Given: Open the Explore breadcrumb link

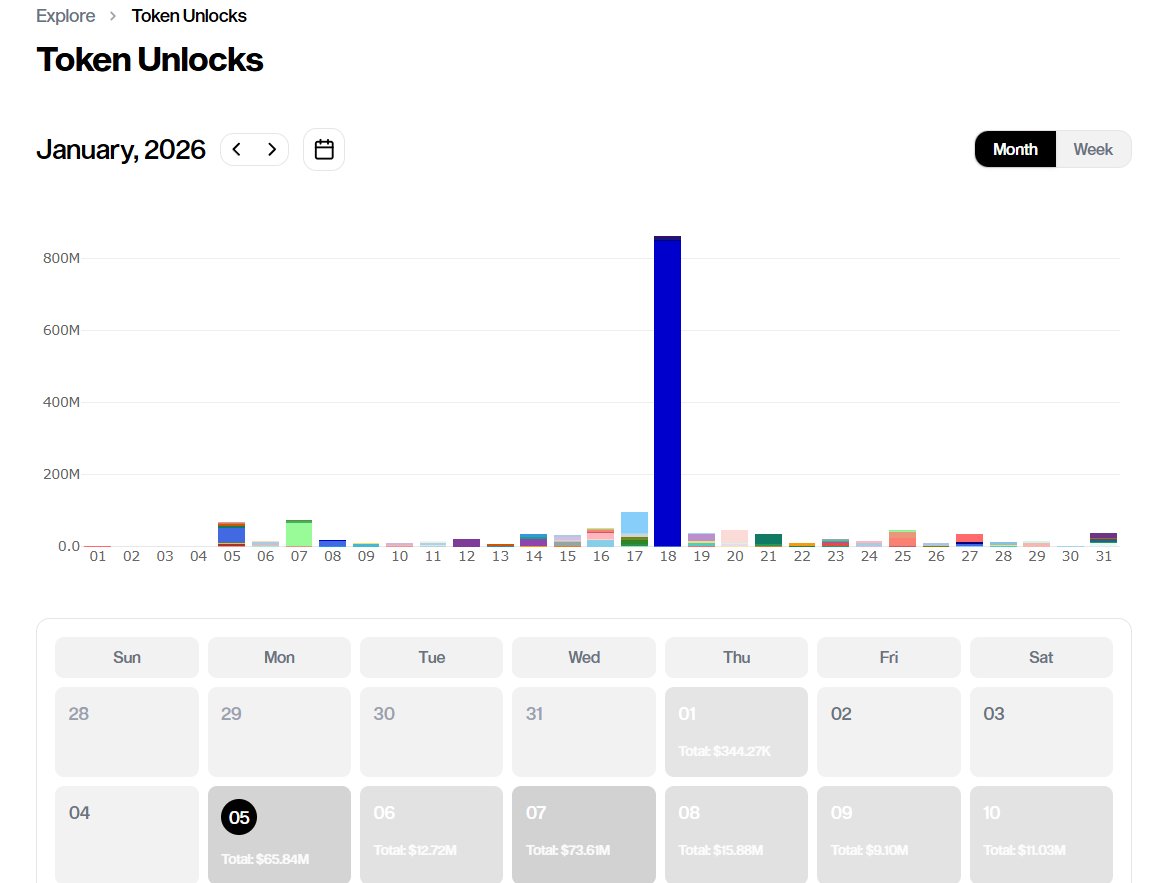Looking at the screenshot, I should [65, 15].
